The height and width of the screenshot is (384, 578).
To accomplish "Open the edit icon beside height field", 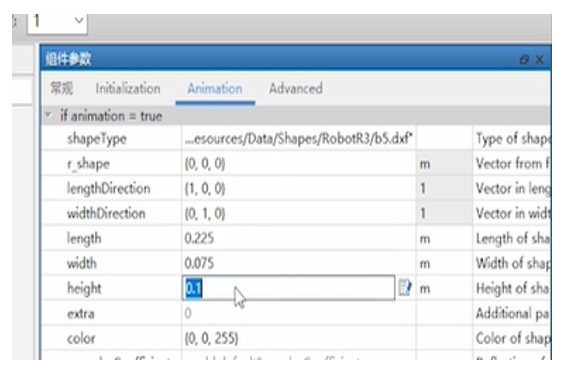I will point(405,287).
